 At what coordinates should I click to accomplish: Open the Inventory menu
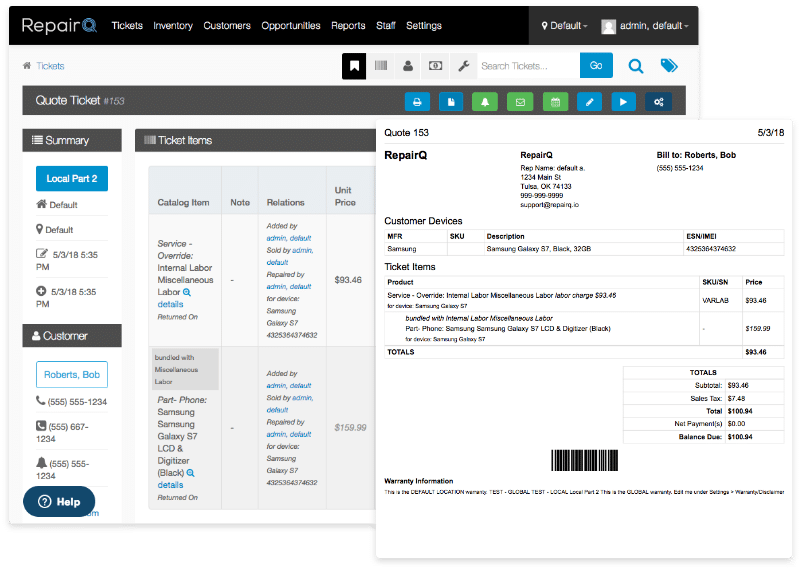point(173,25)
